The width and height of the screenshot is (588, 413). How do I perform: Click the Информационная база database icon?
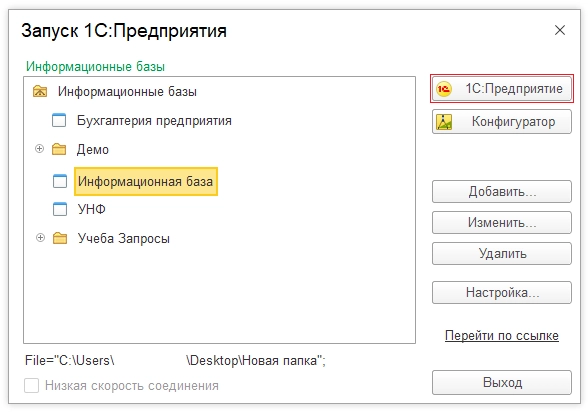click(x=60, y=181)
